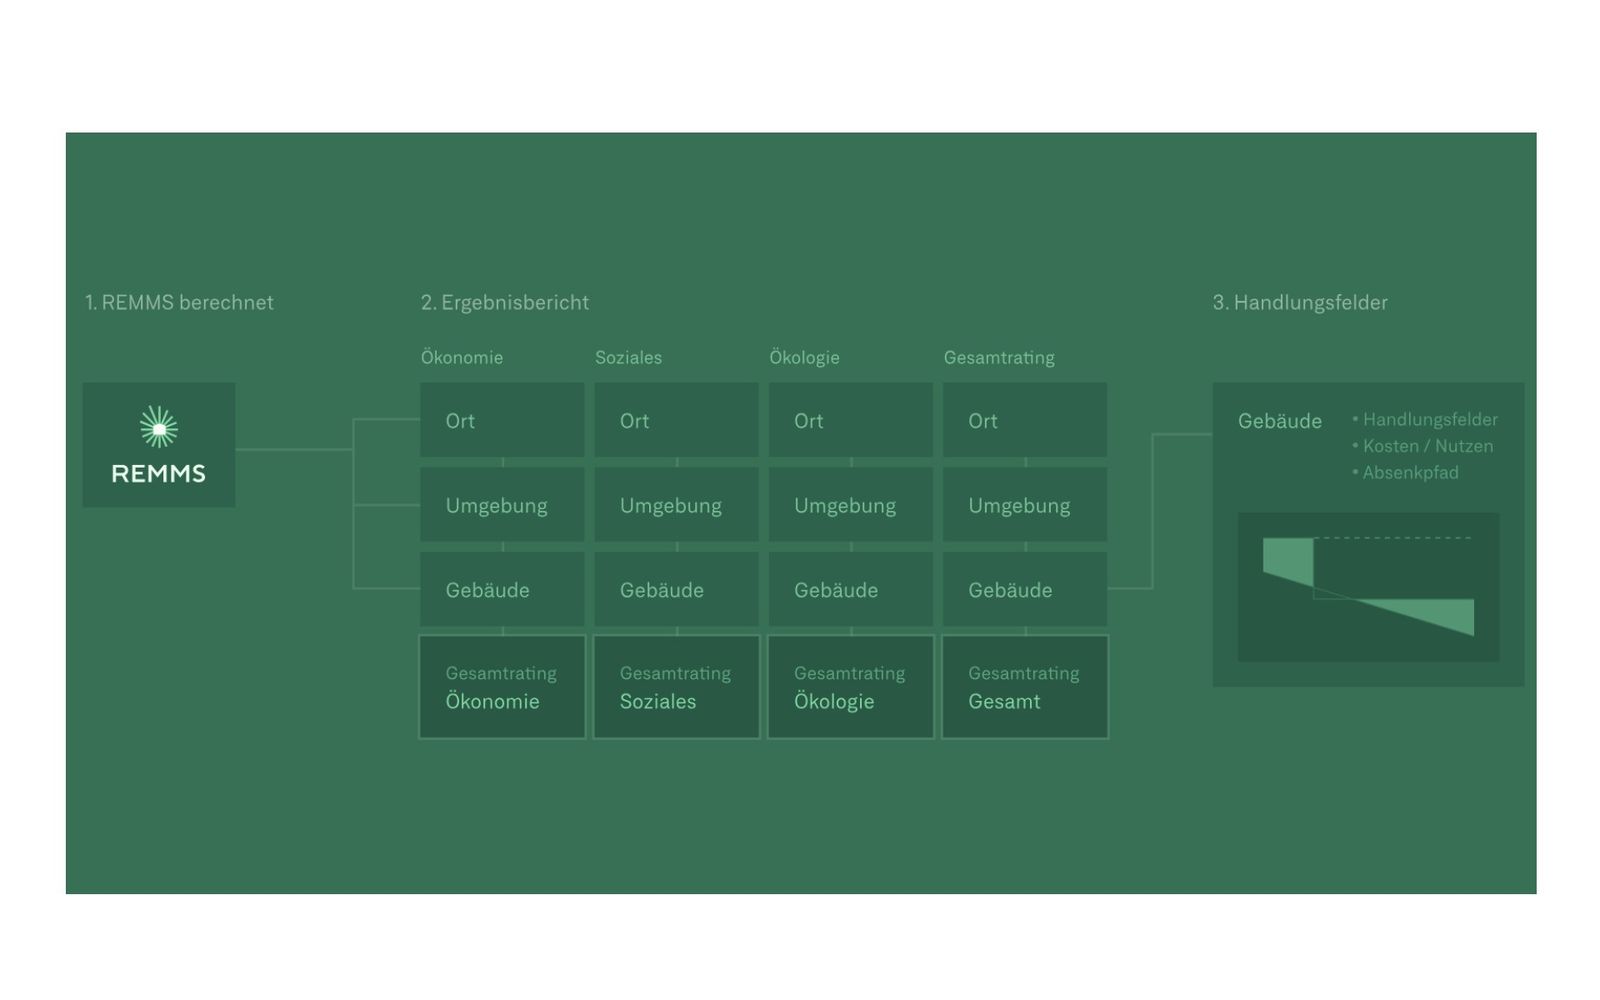The width and height of the screenshot is (1600, 1000).
Task: Click the Kosten / Nutzen bullet link
Action: click(x=1424, y=447)
